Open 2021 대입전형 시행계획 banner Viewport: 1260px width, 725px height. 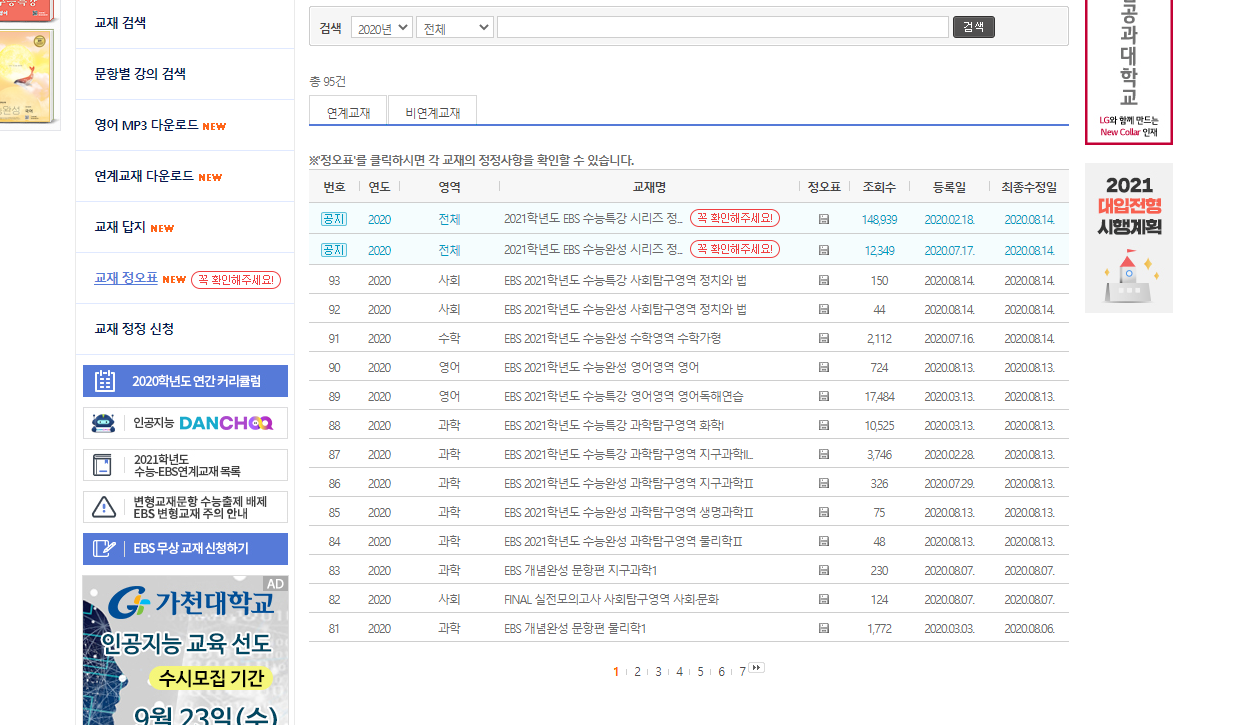point(1129,238)
